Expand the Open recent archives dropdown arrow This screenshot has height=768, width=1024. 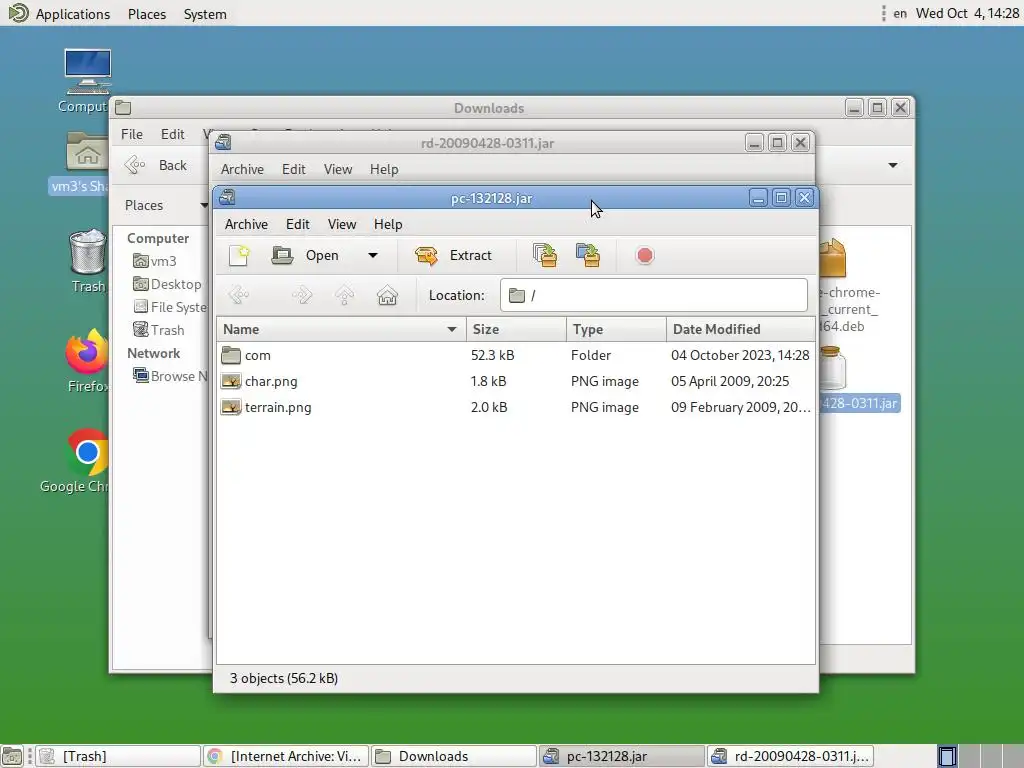373,255
